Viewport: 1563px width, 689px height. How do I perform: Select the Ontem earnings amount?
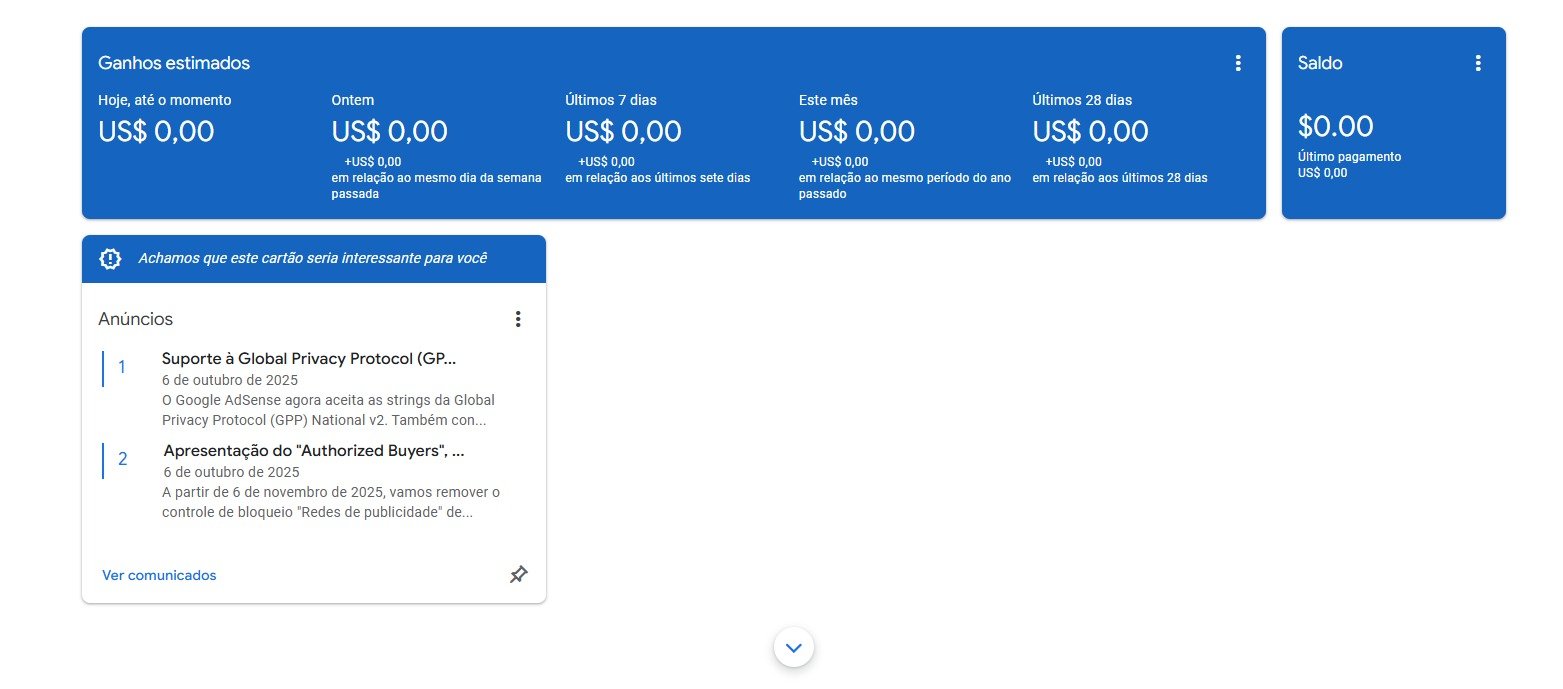[389, 131]
